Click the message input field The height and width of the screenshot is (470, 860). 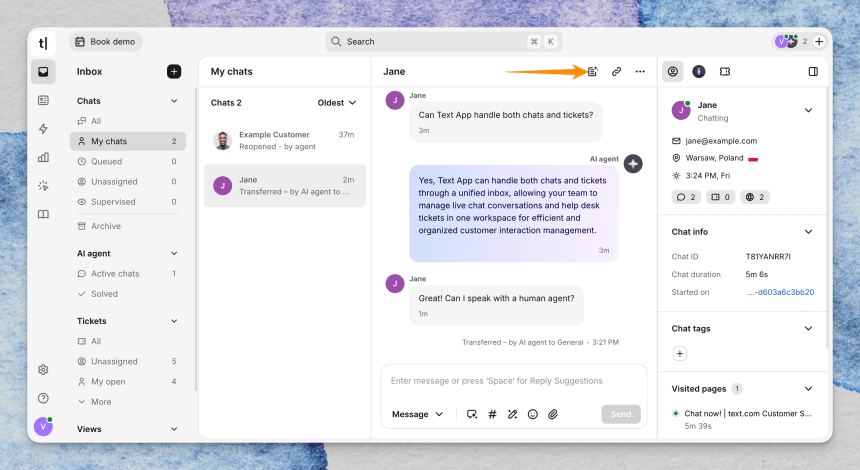pos(514,381)
